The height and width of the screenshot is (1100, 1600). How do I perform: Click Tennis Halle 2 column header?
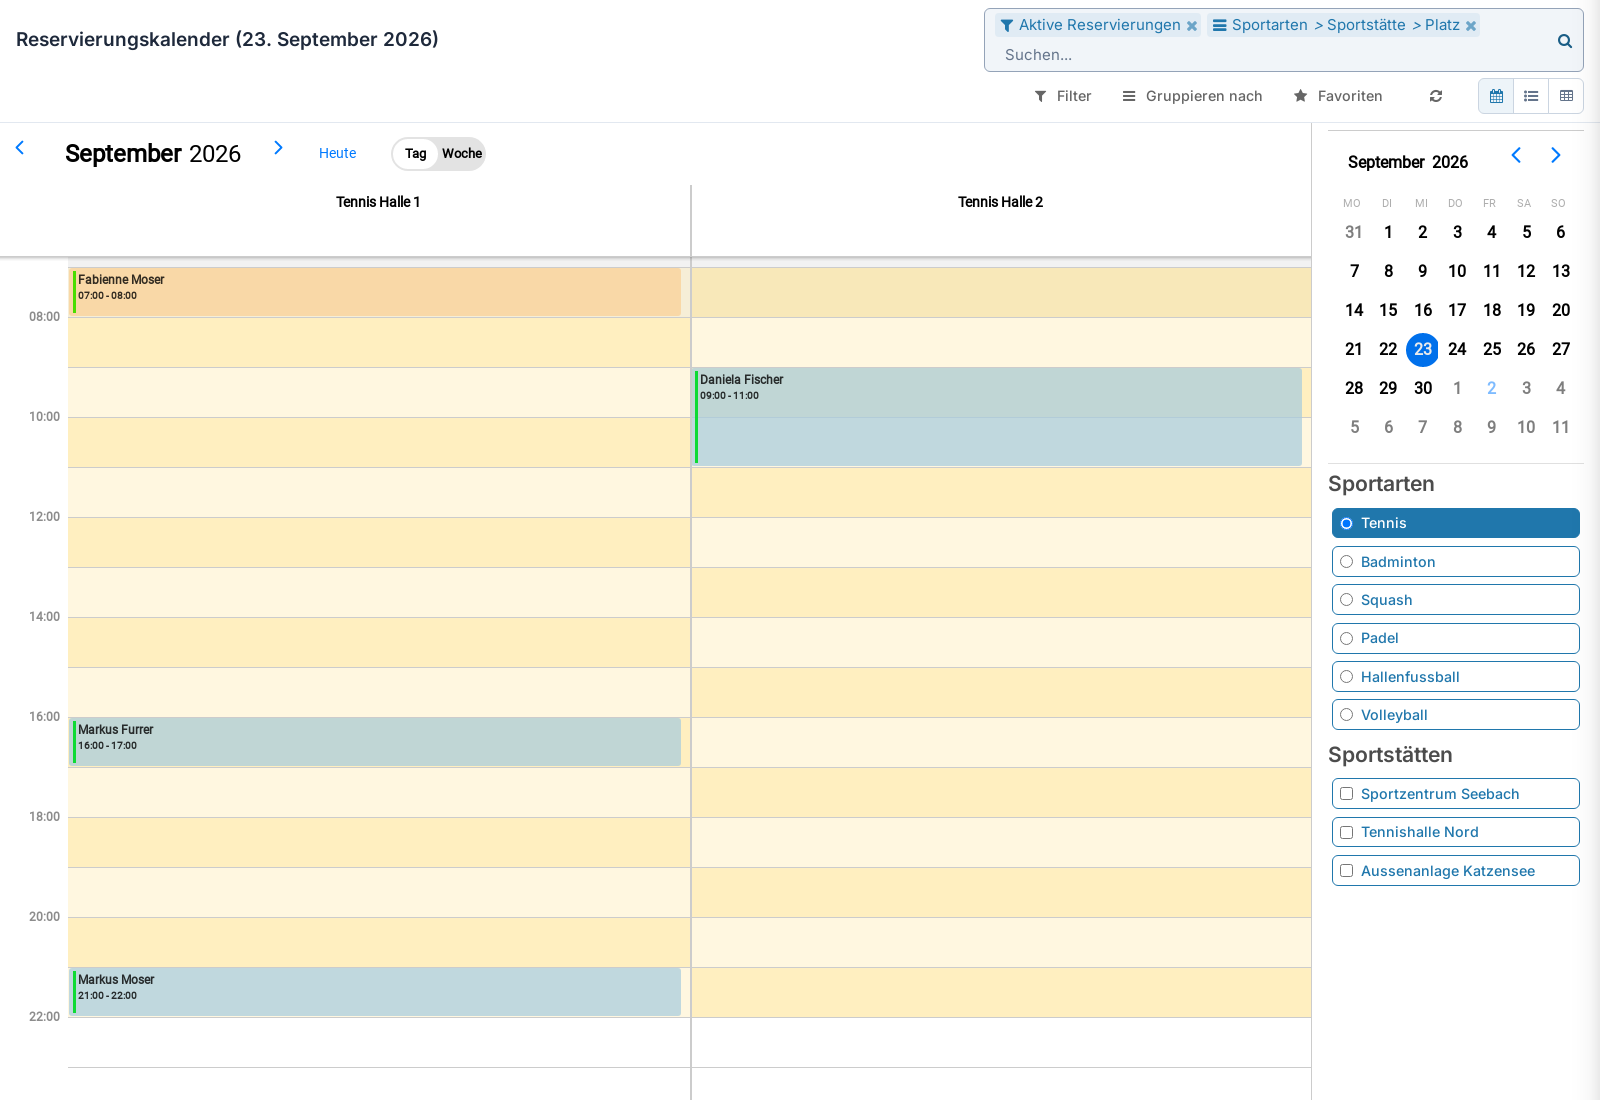tap(1000, 202)
